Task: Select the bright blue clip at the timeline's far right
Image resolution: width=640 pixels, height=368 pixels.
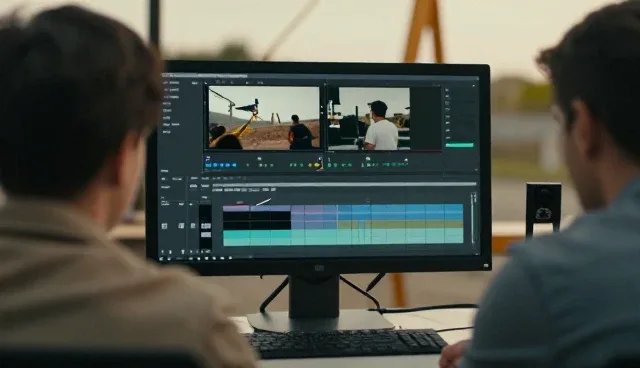Action: pos(454,212)
